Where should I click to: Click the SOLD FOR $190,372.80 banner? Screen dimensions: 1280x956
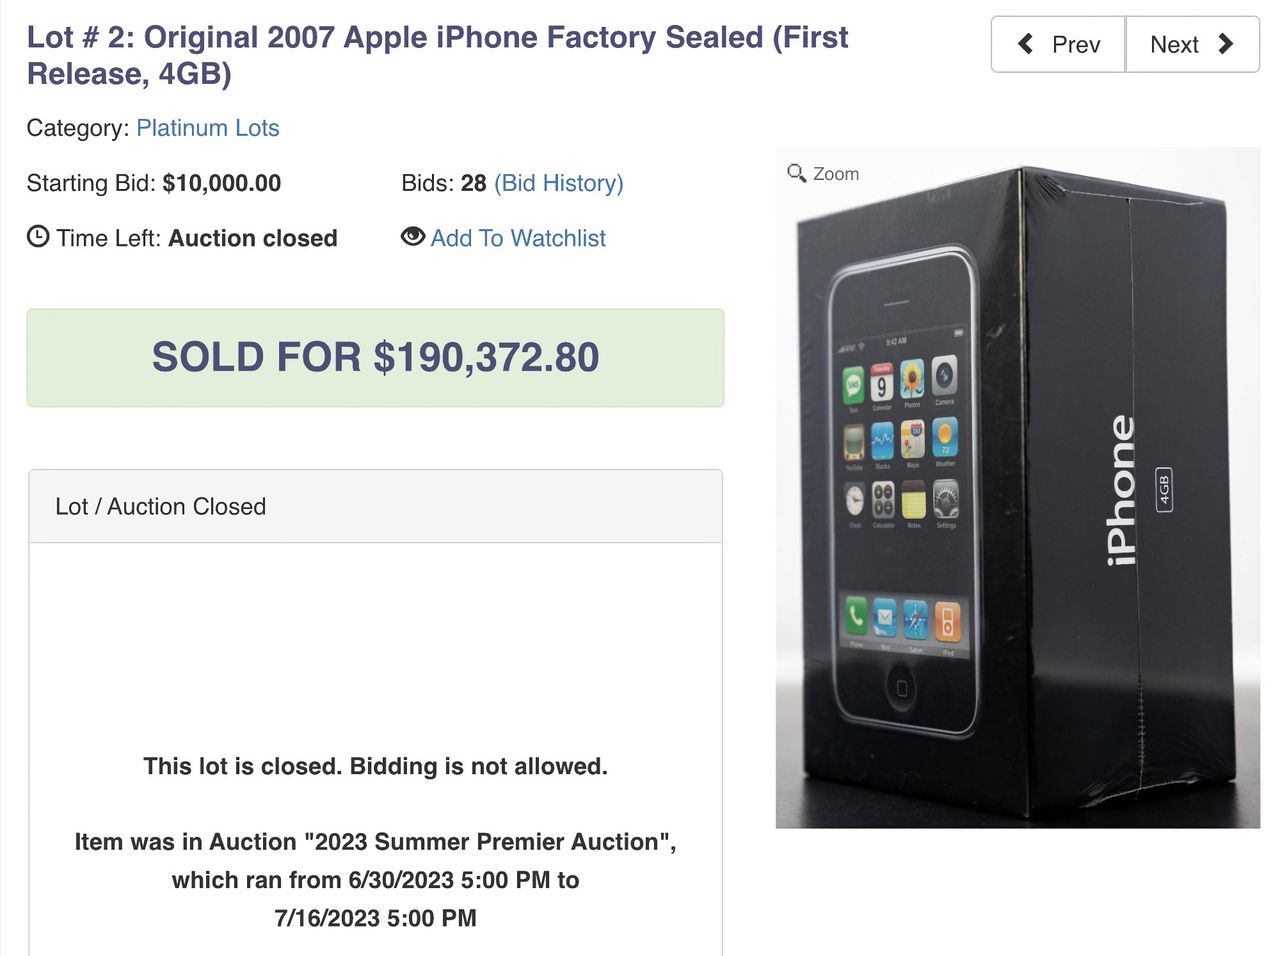pos(375,357)
